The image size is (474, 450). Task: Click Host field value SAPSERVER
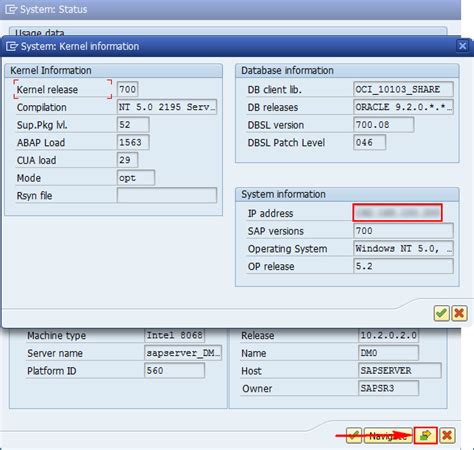pos(400,370)
